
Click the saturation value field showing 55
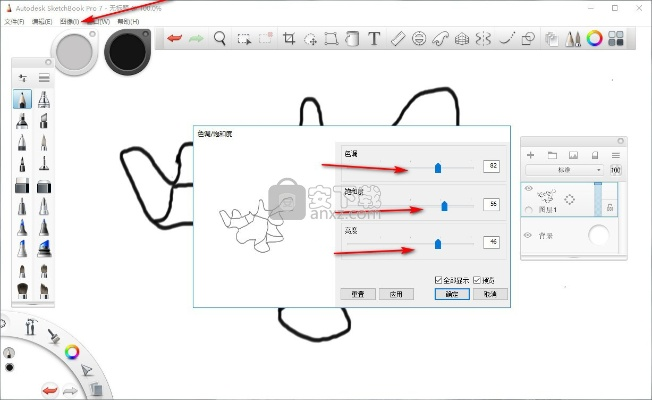pos(491,204)
